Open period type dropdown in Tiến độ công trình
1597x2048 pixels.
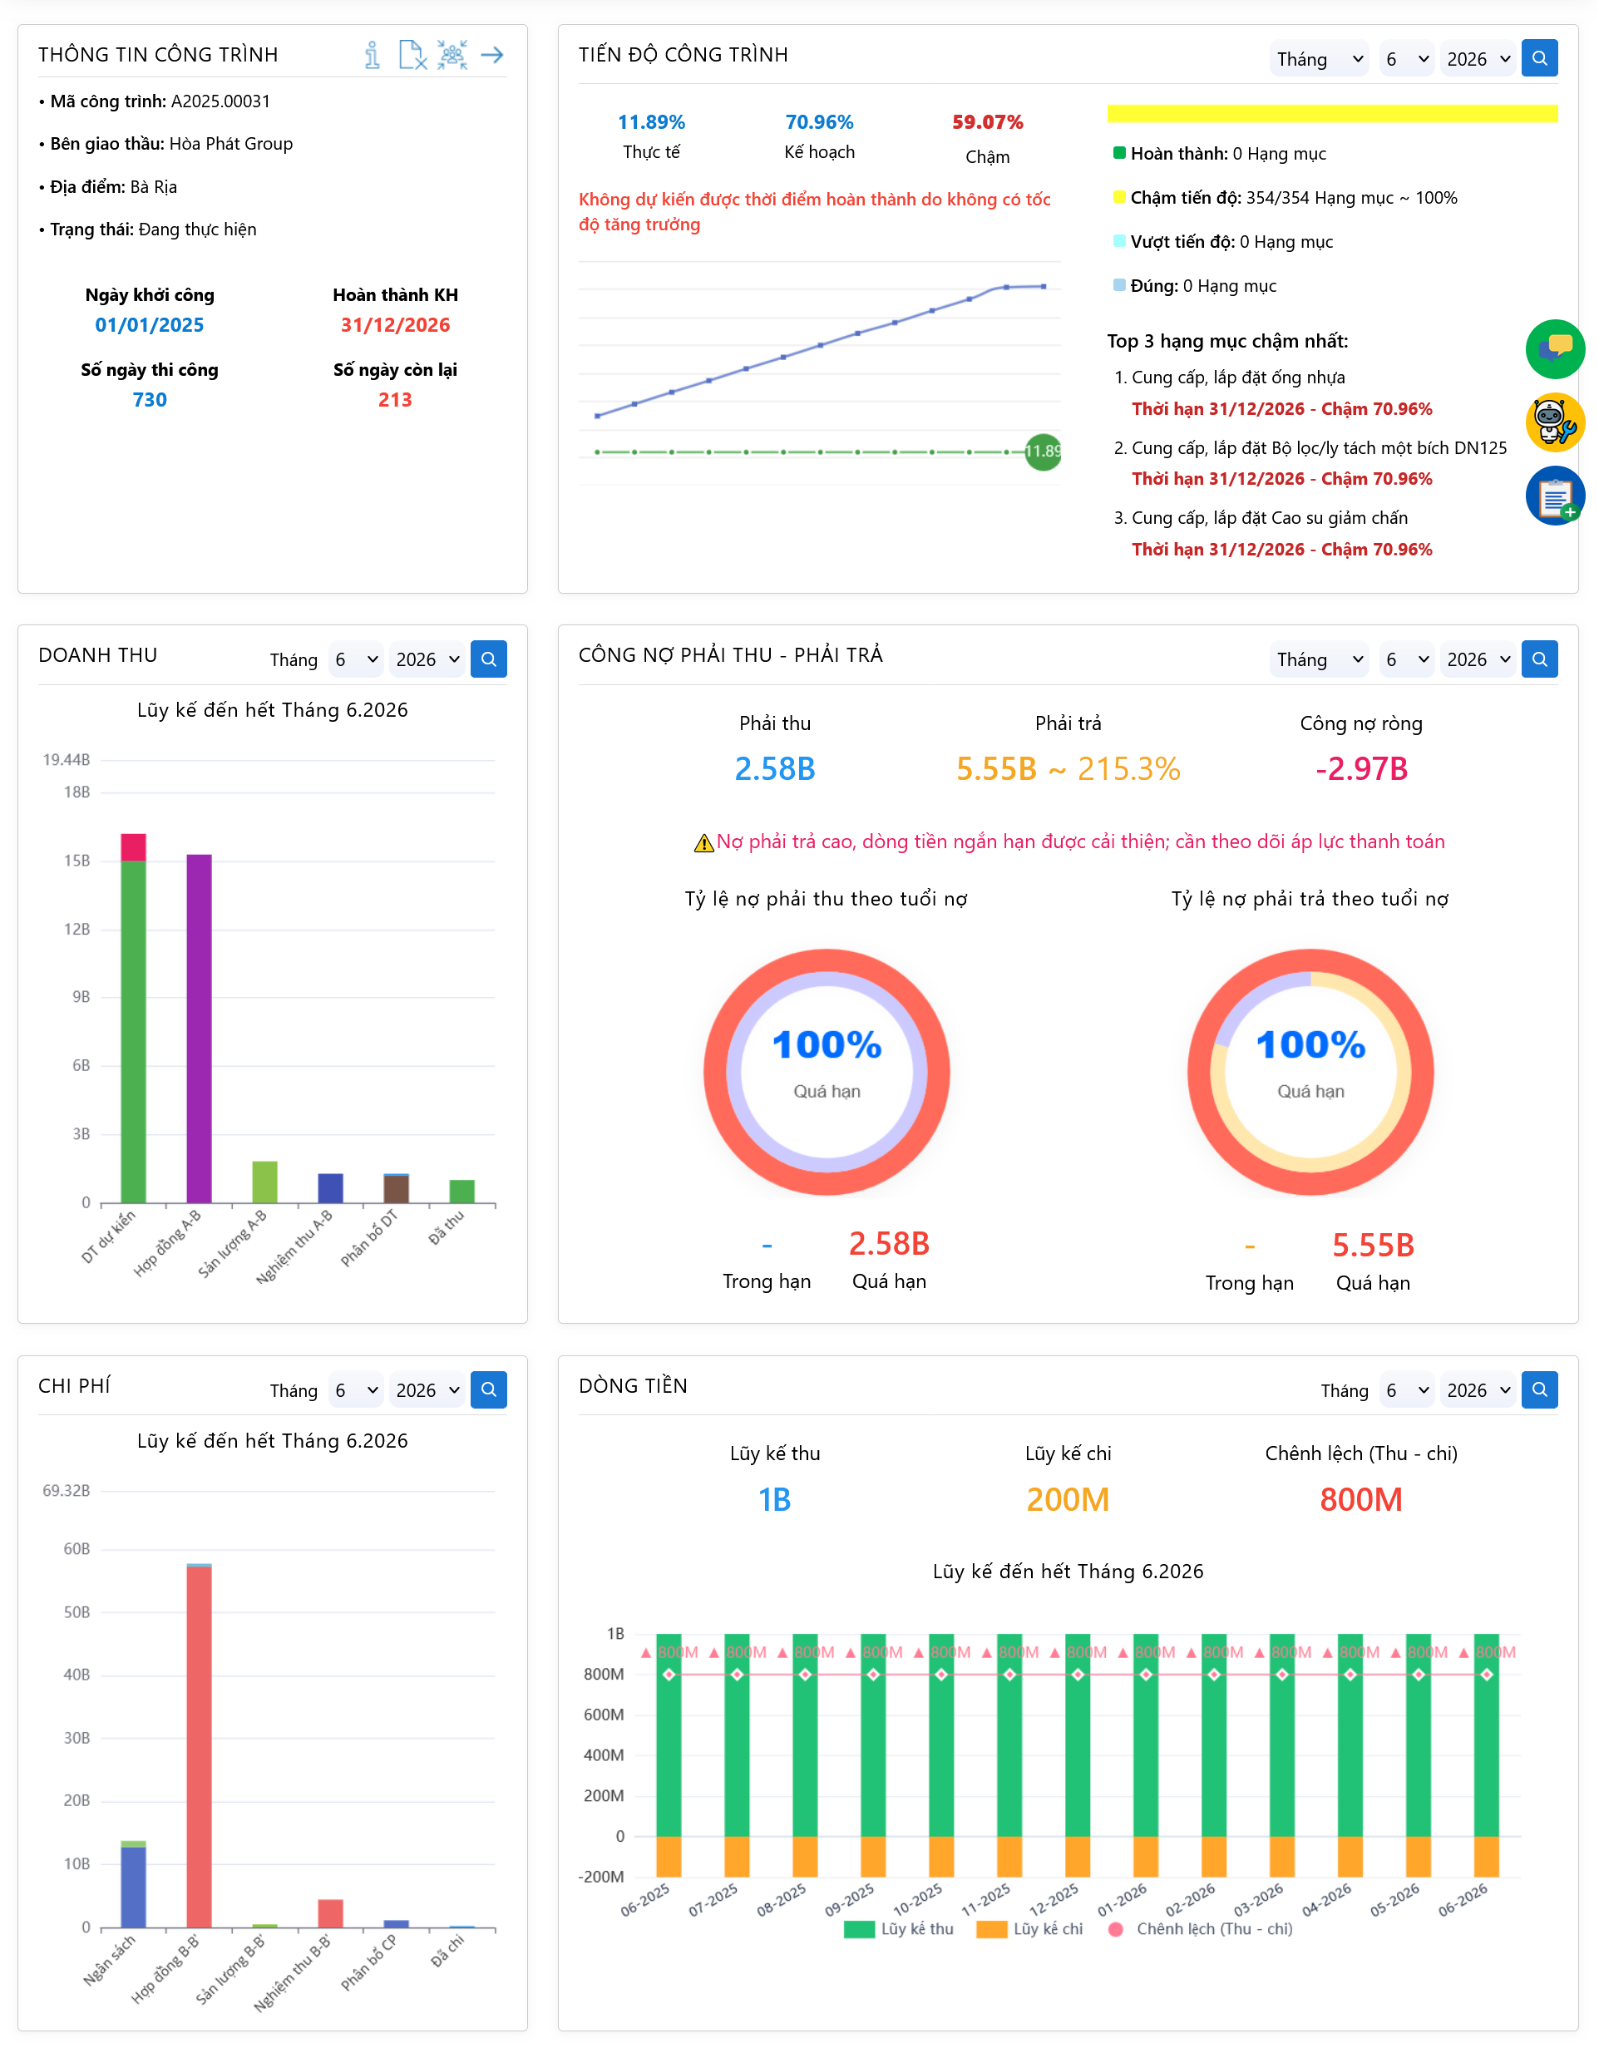coord(1320,59)
